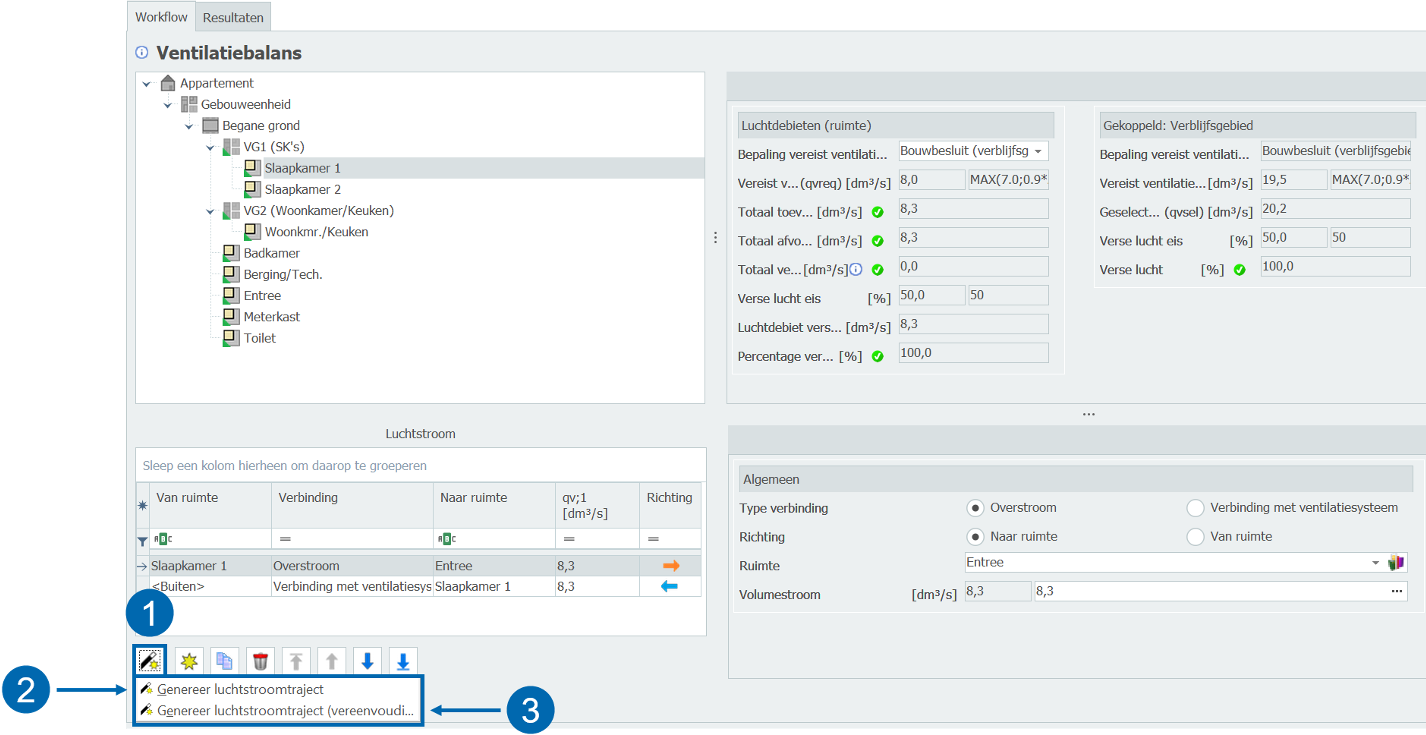
Task: Select the Verbinding met ventilatiesysteem radio button
Action: click(x=1195, y=508)
